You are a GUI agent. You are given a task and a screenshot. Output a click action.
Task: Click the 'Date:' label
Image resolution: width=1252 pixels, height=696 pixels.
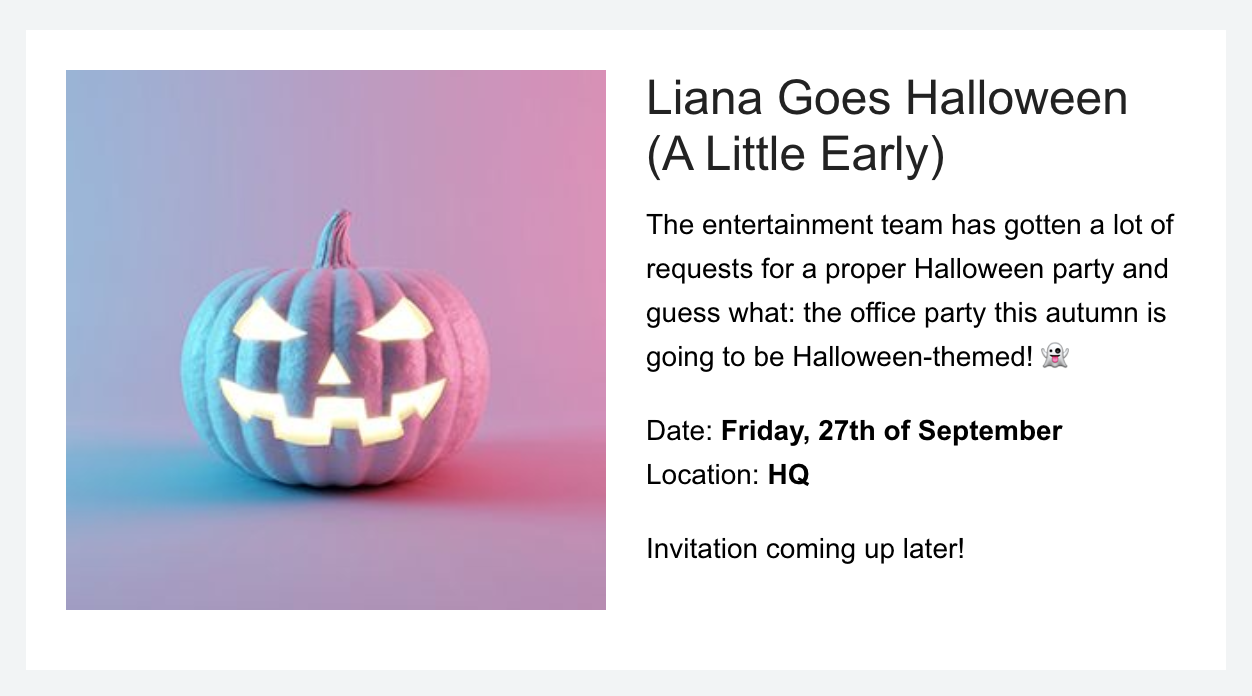pos(680,431)
